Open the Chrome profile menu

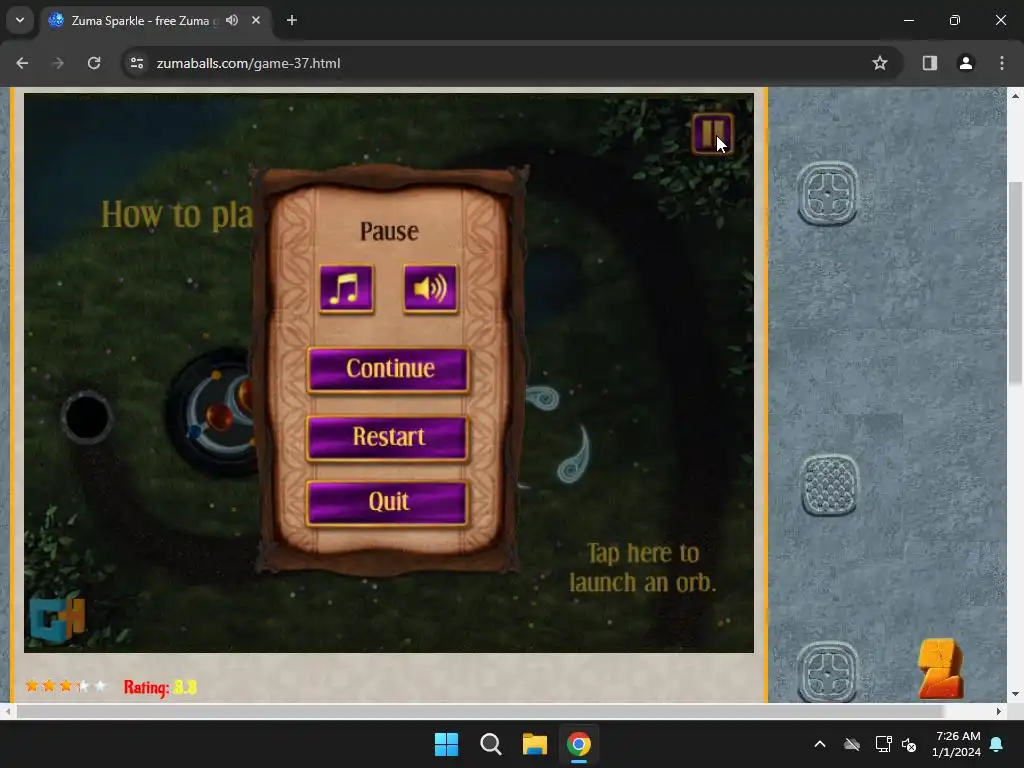tap(965, 63)
